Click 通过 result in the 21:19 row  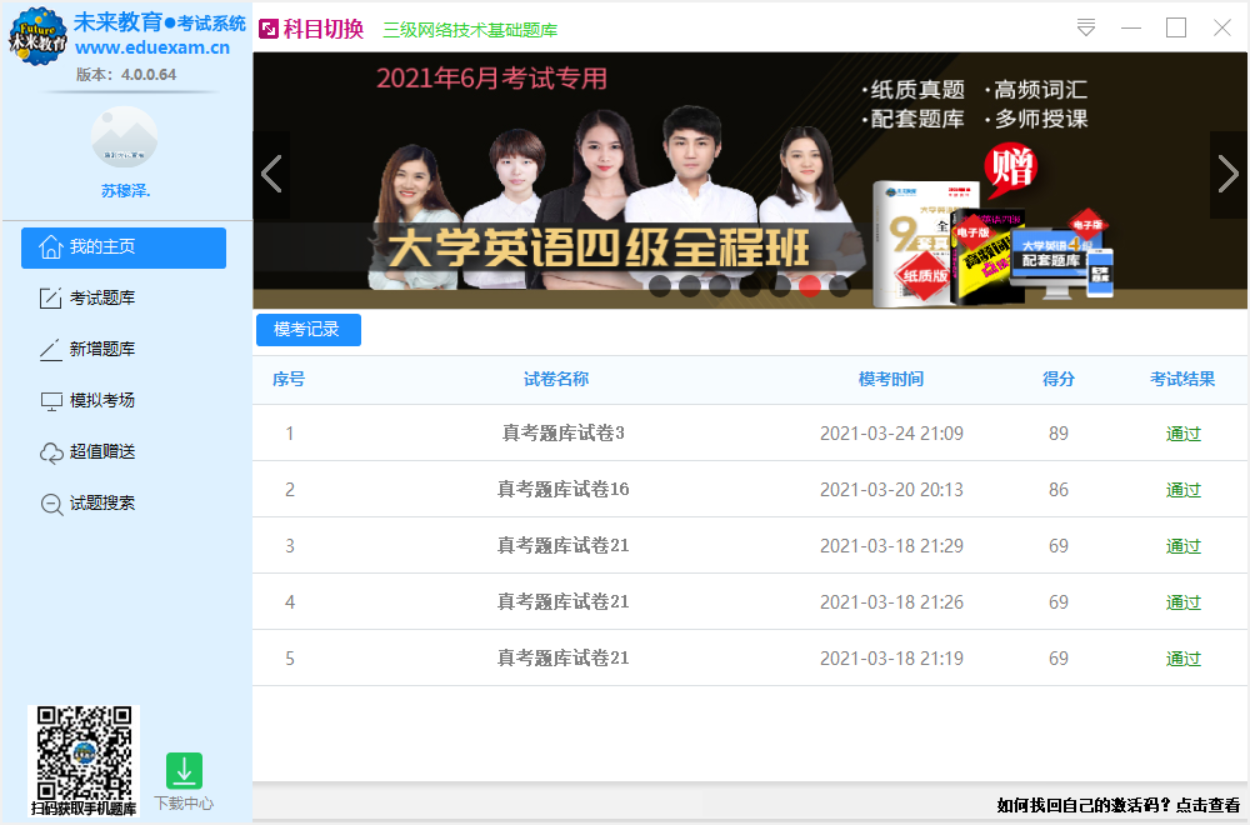(1183, 658)
